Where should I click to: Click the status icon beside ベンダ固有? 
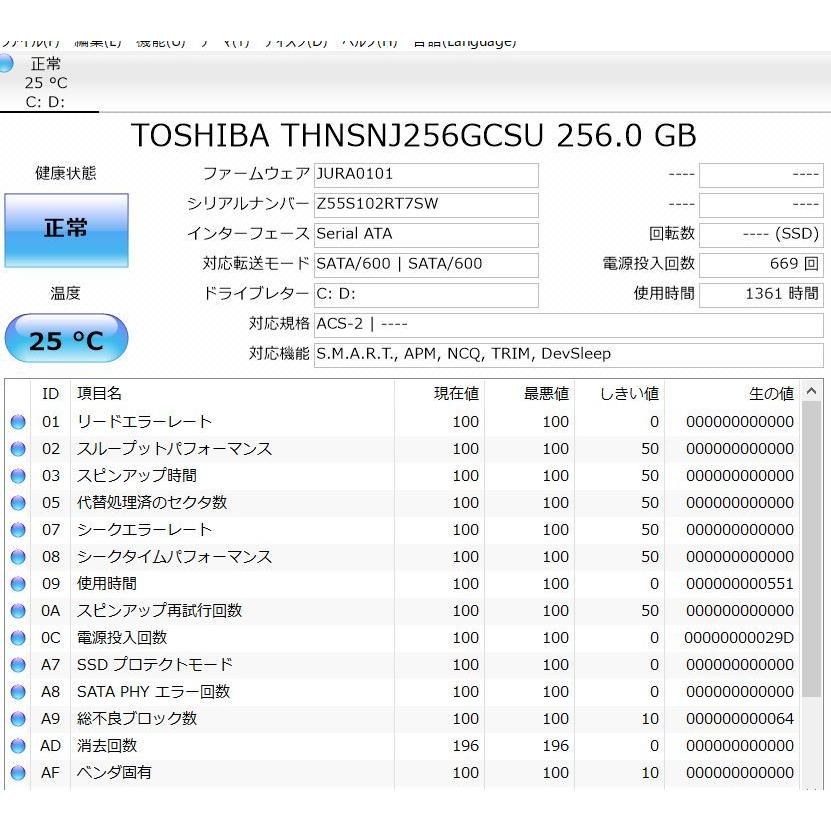18,772
